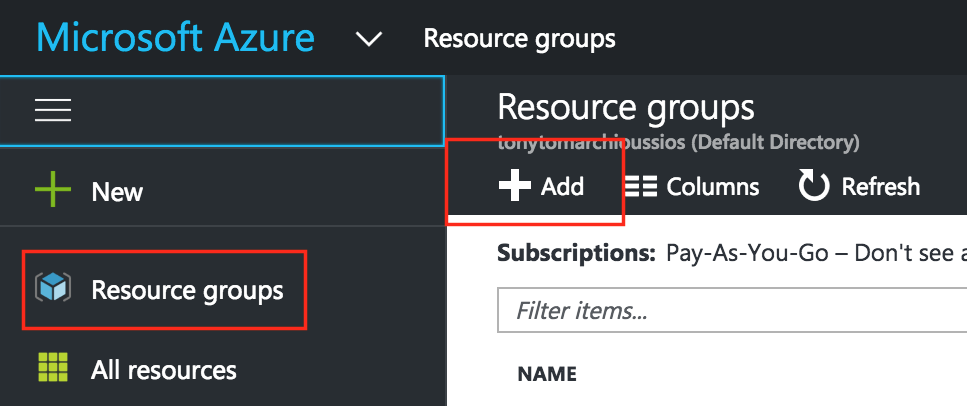Select Resource groups breadcrumb in top bar

(x=519, y=39)
